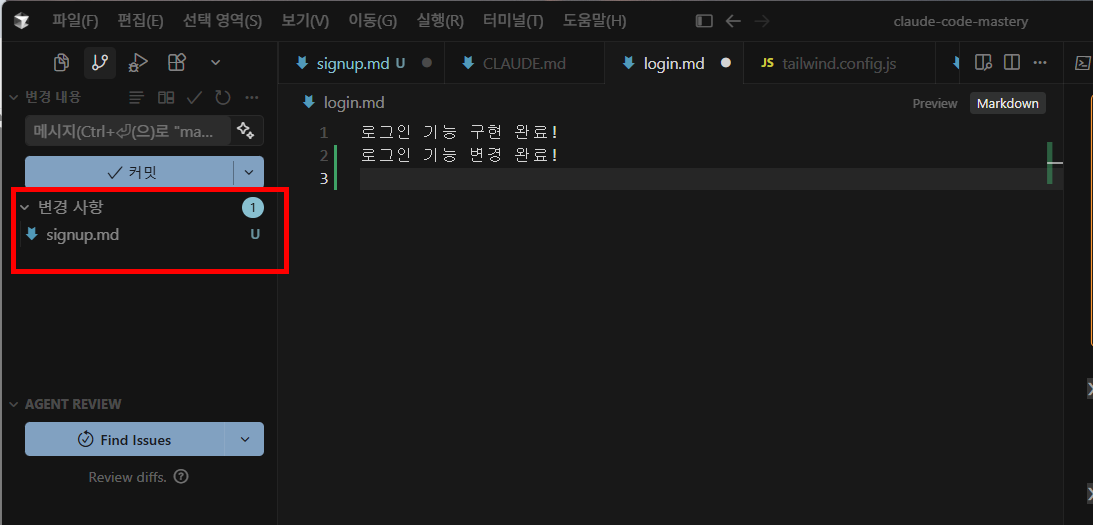Click text line 로그인 기능 구현 완료!
This screenshot has height=525, width=1093.
[460, 132]
